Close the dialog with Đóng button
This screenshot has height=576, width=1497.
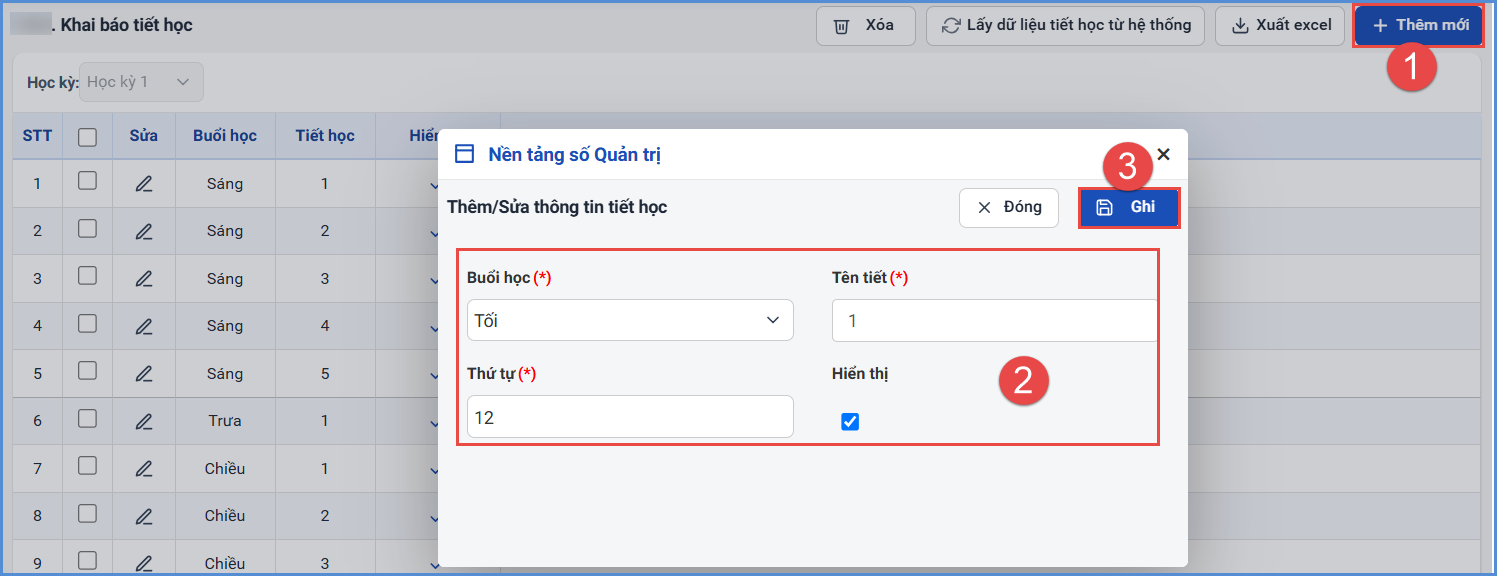pyautogui.click(x=1009, y=208)
